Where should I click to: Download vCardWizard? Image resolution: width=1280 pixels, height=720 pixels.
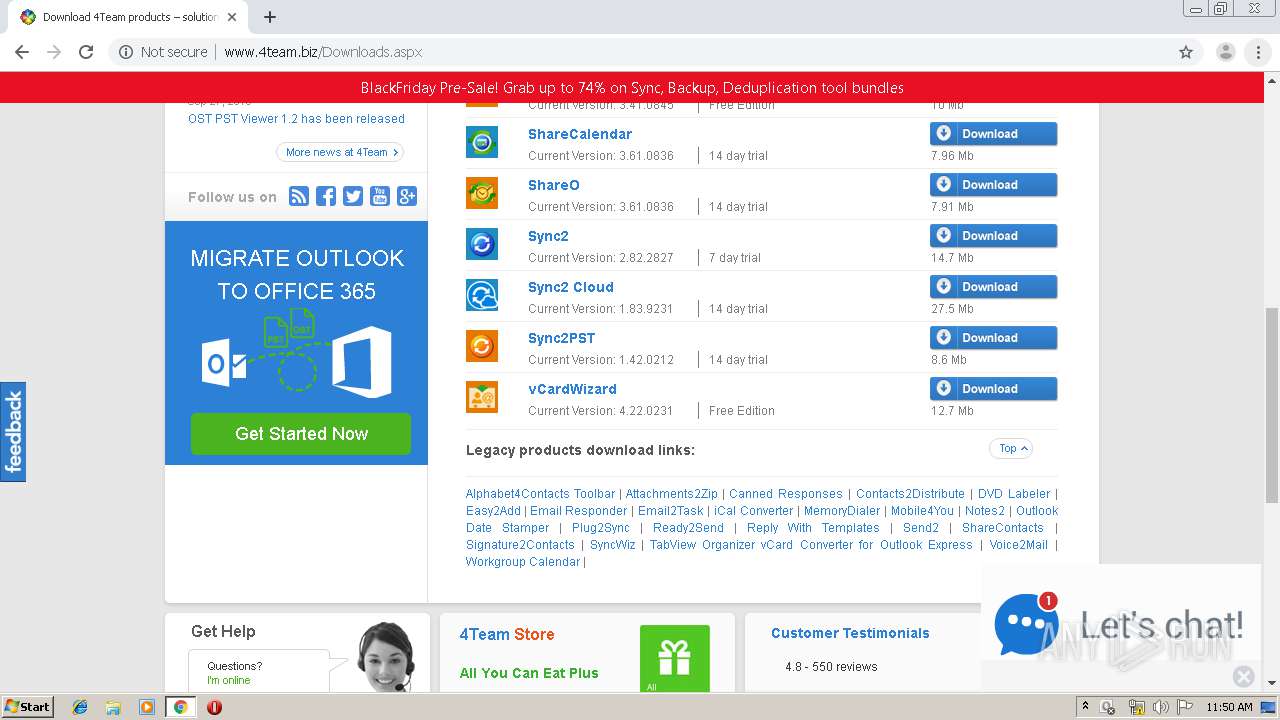pyautogui.click(x=993, y=389)
